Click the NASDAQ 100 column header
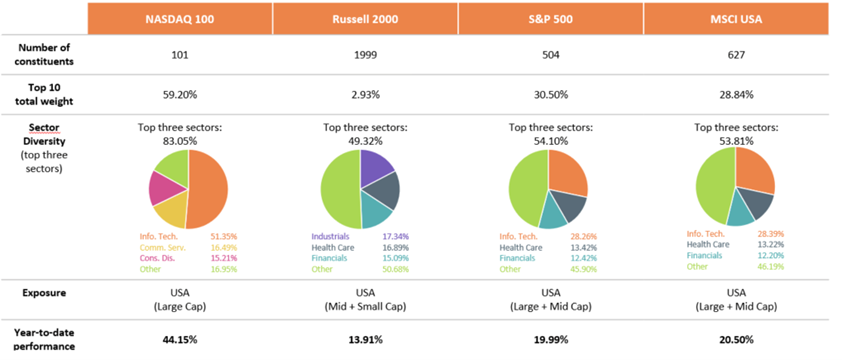842x360 pixels. (x=180, y=19)
